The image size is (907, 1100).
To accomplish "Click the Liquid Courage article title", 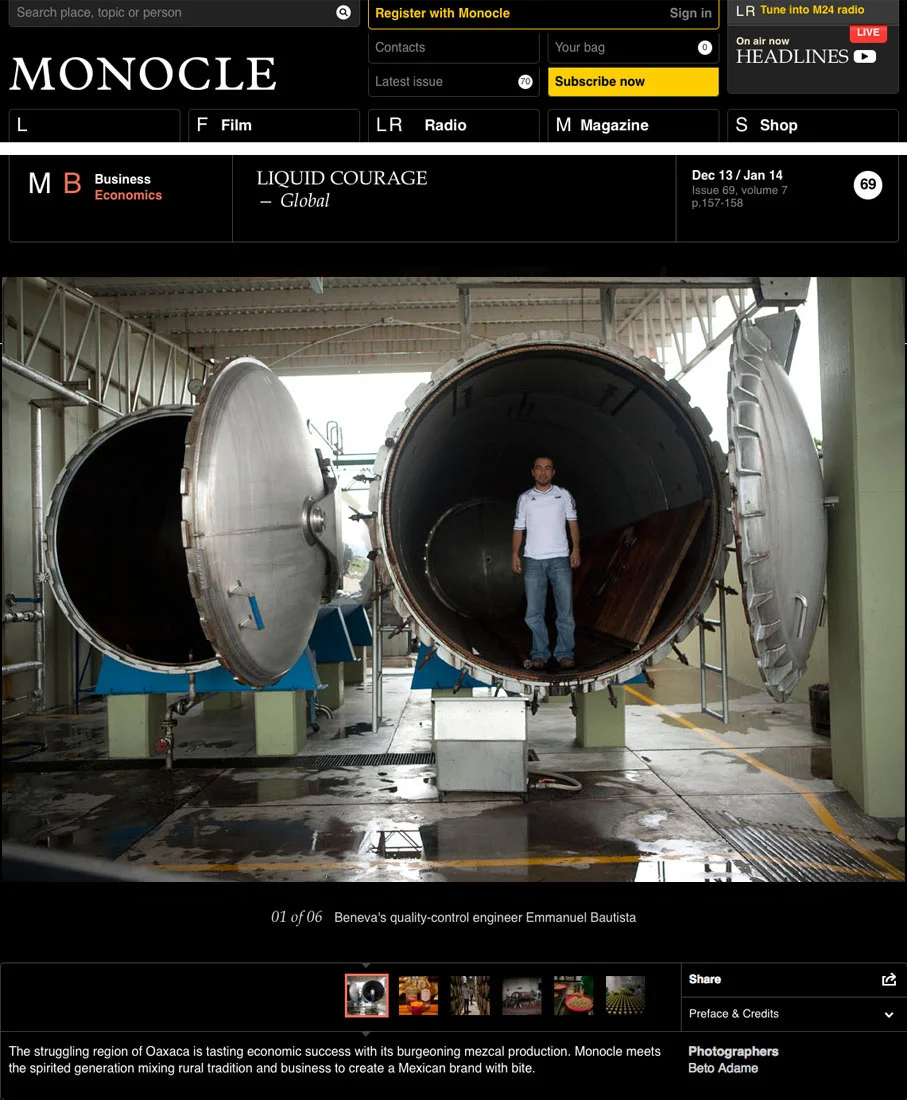I will click(x=342, y=177).
